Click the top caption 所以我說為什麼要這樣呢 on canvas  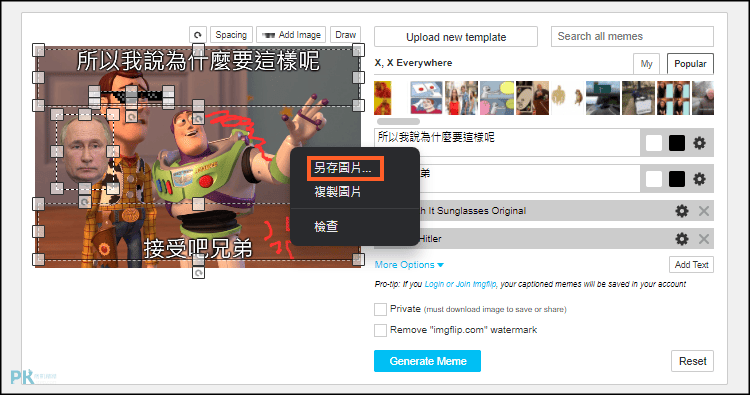point(198,62)
